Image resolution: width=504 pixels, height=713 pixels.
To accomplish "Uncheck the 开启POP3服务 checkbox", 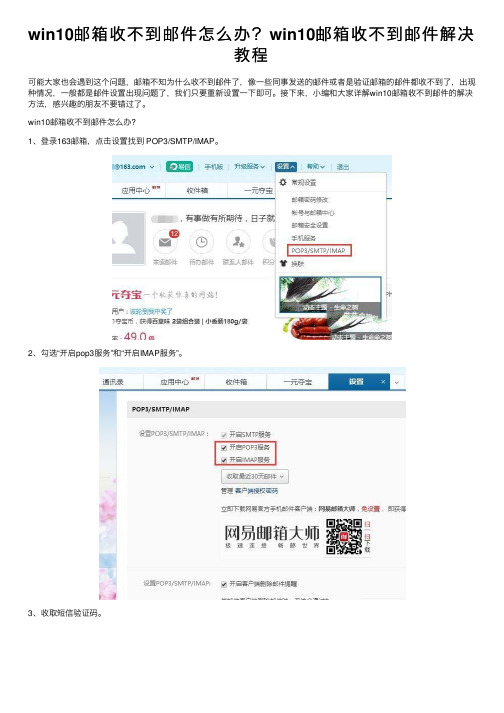I will coord(224,447).
